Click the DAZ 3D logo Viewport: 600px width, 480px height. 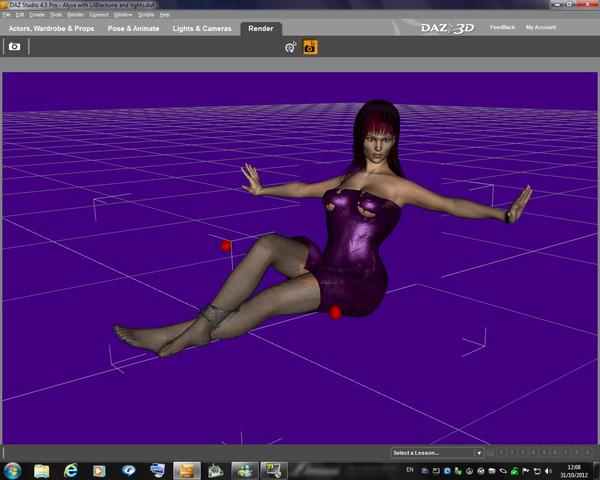(448, 28)
